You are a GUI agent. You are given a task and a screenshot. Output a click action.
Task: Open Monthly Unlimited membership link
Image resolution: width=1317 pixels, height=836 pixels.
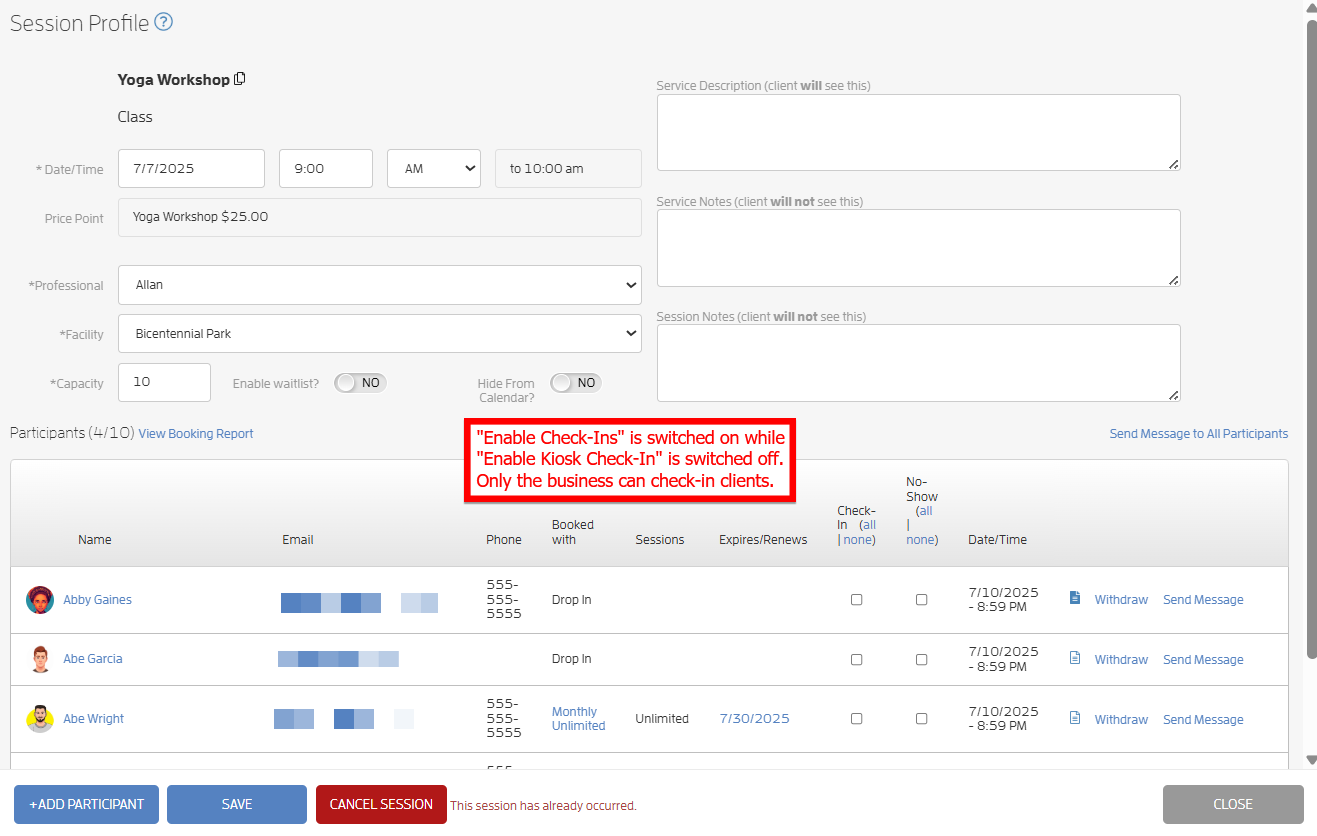click(579, 719)
